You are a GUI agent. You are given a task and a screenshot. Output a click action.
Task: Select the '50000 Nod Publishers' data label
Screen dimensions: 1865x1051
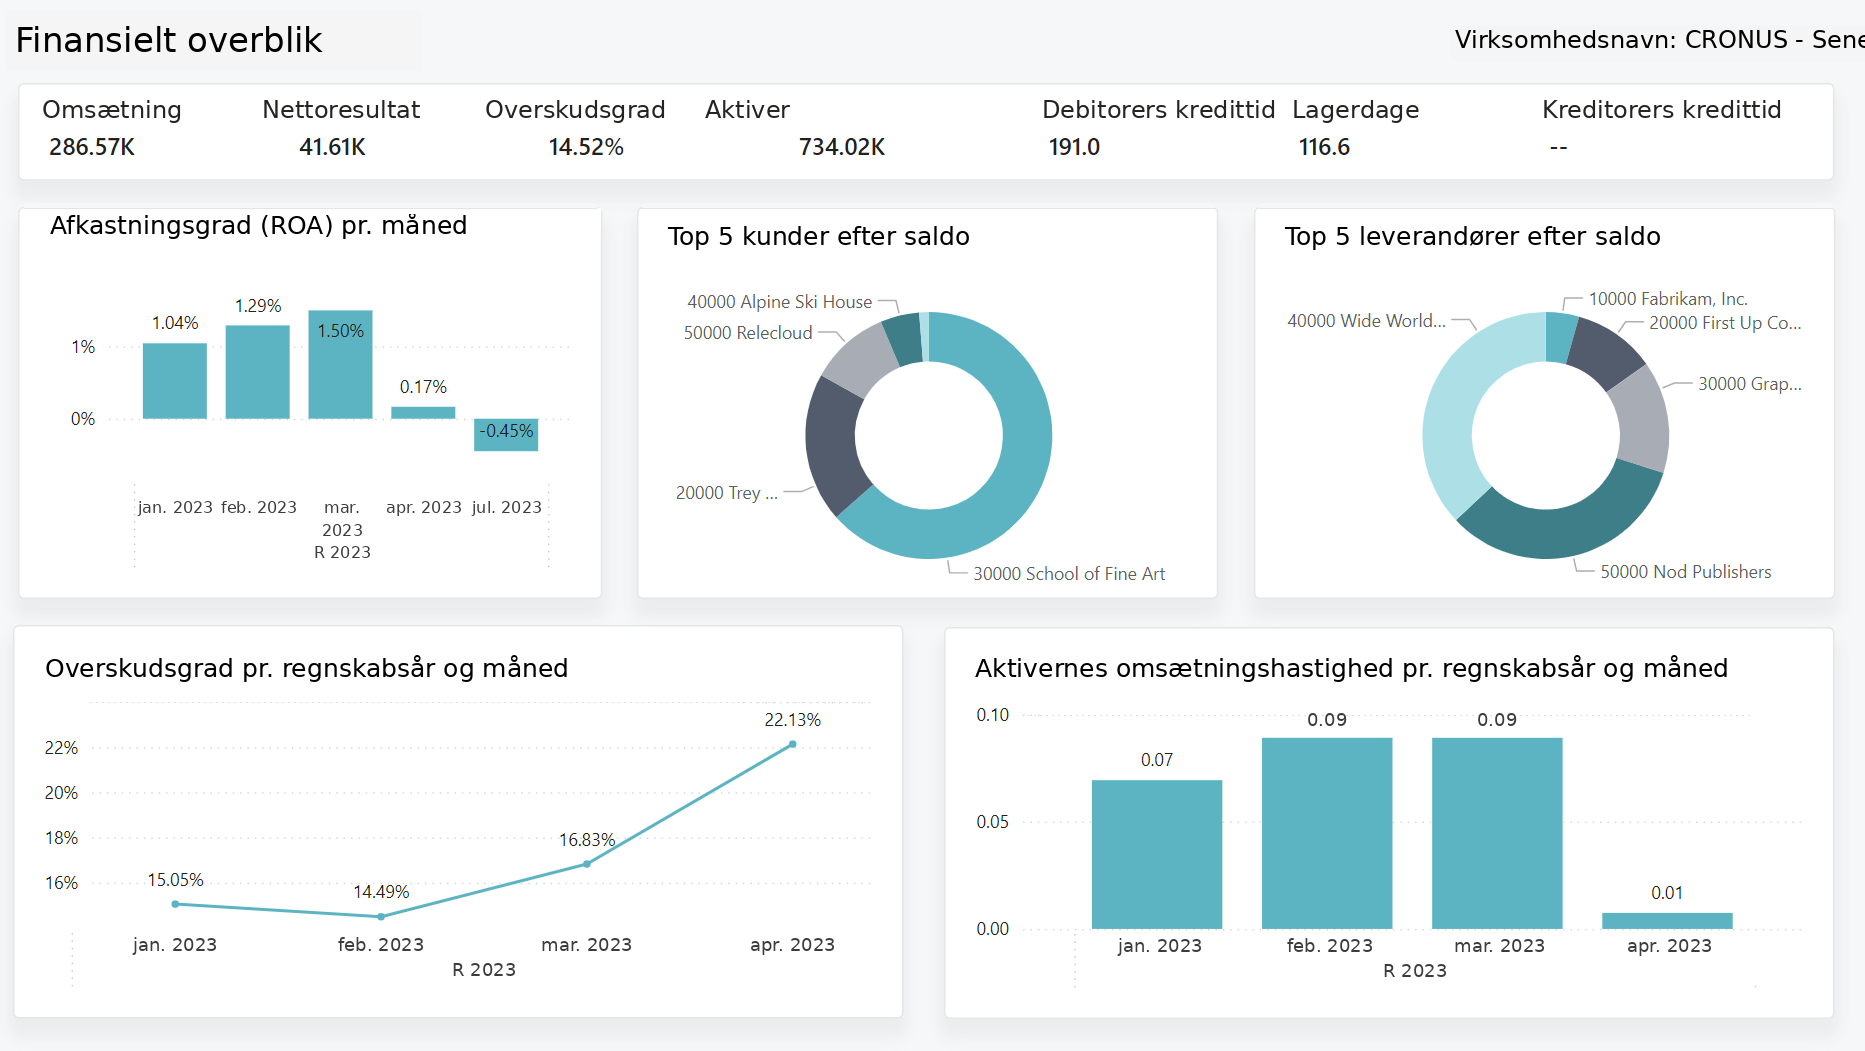pos(1685,572)
